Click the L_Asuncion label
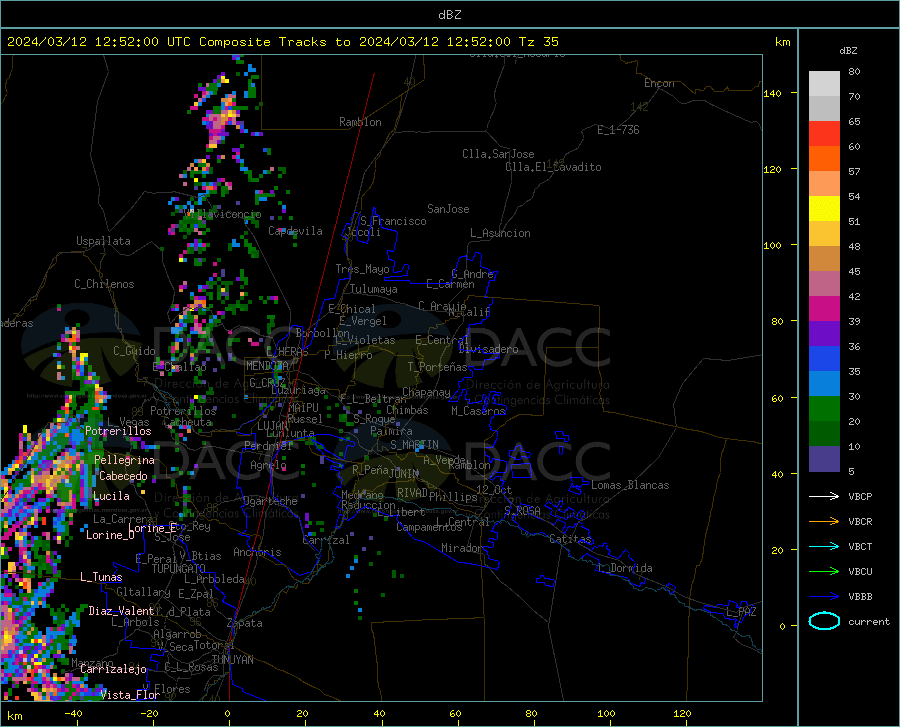 (500, 233)
